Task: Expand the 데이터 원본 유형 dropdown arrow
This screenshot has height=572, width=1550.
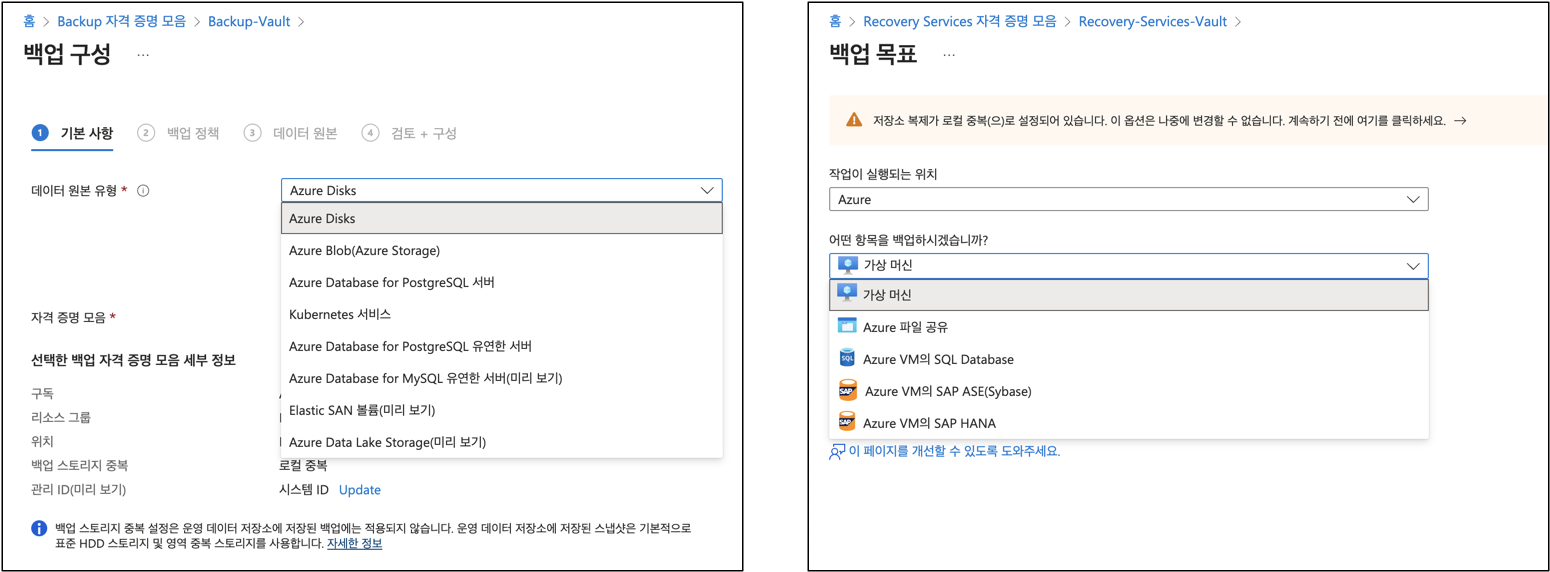Action: (707, 190)
